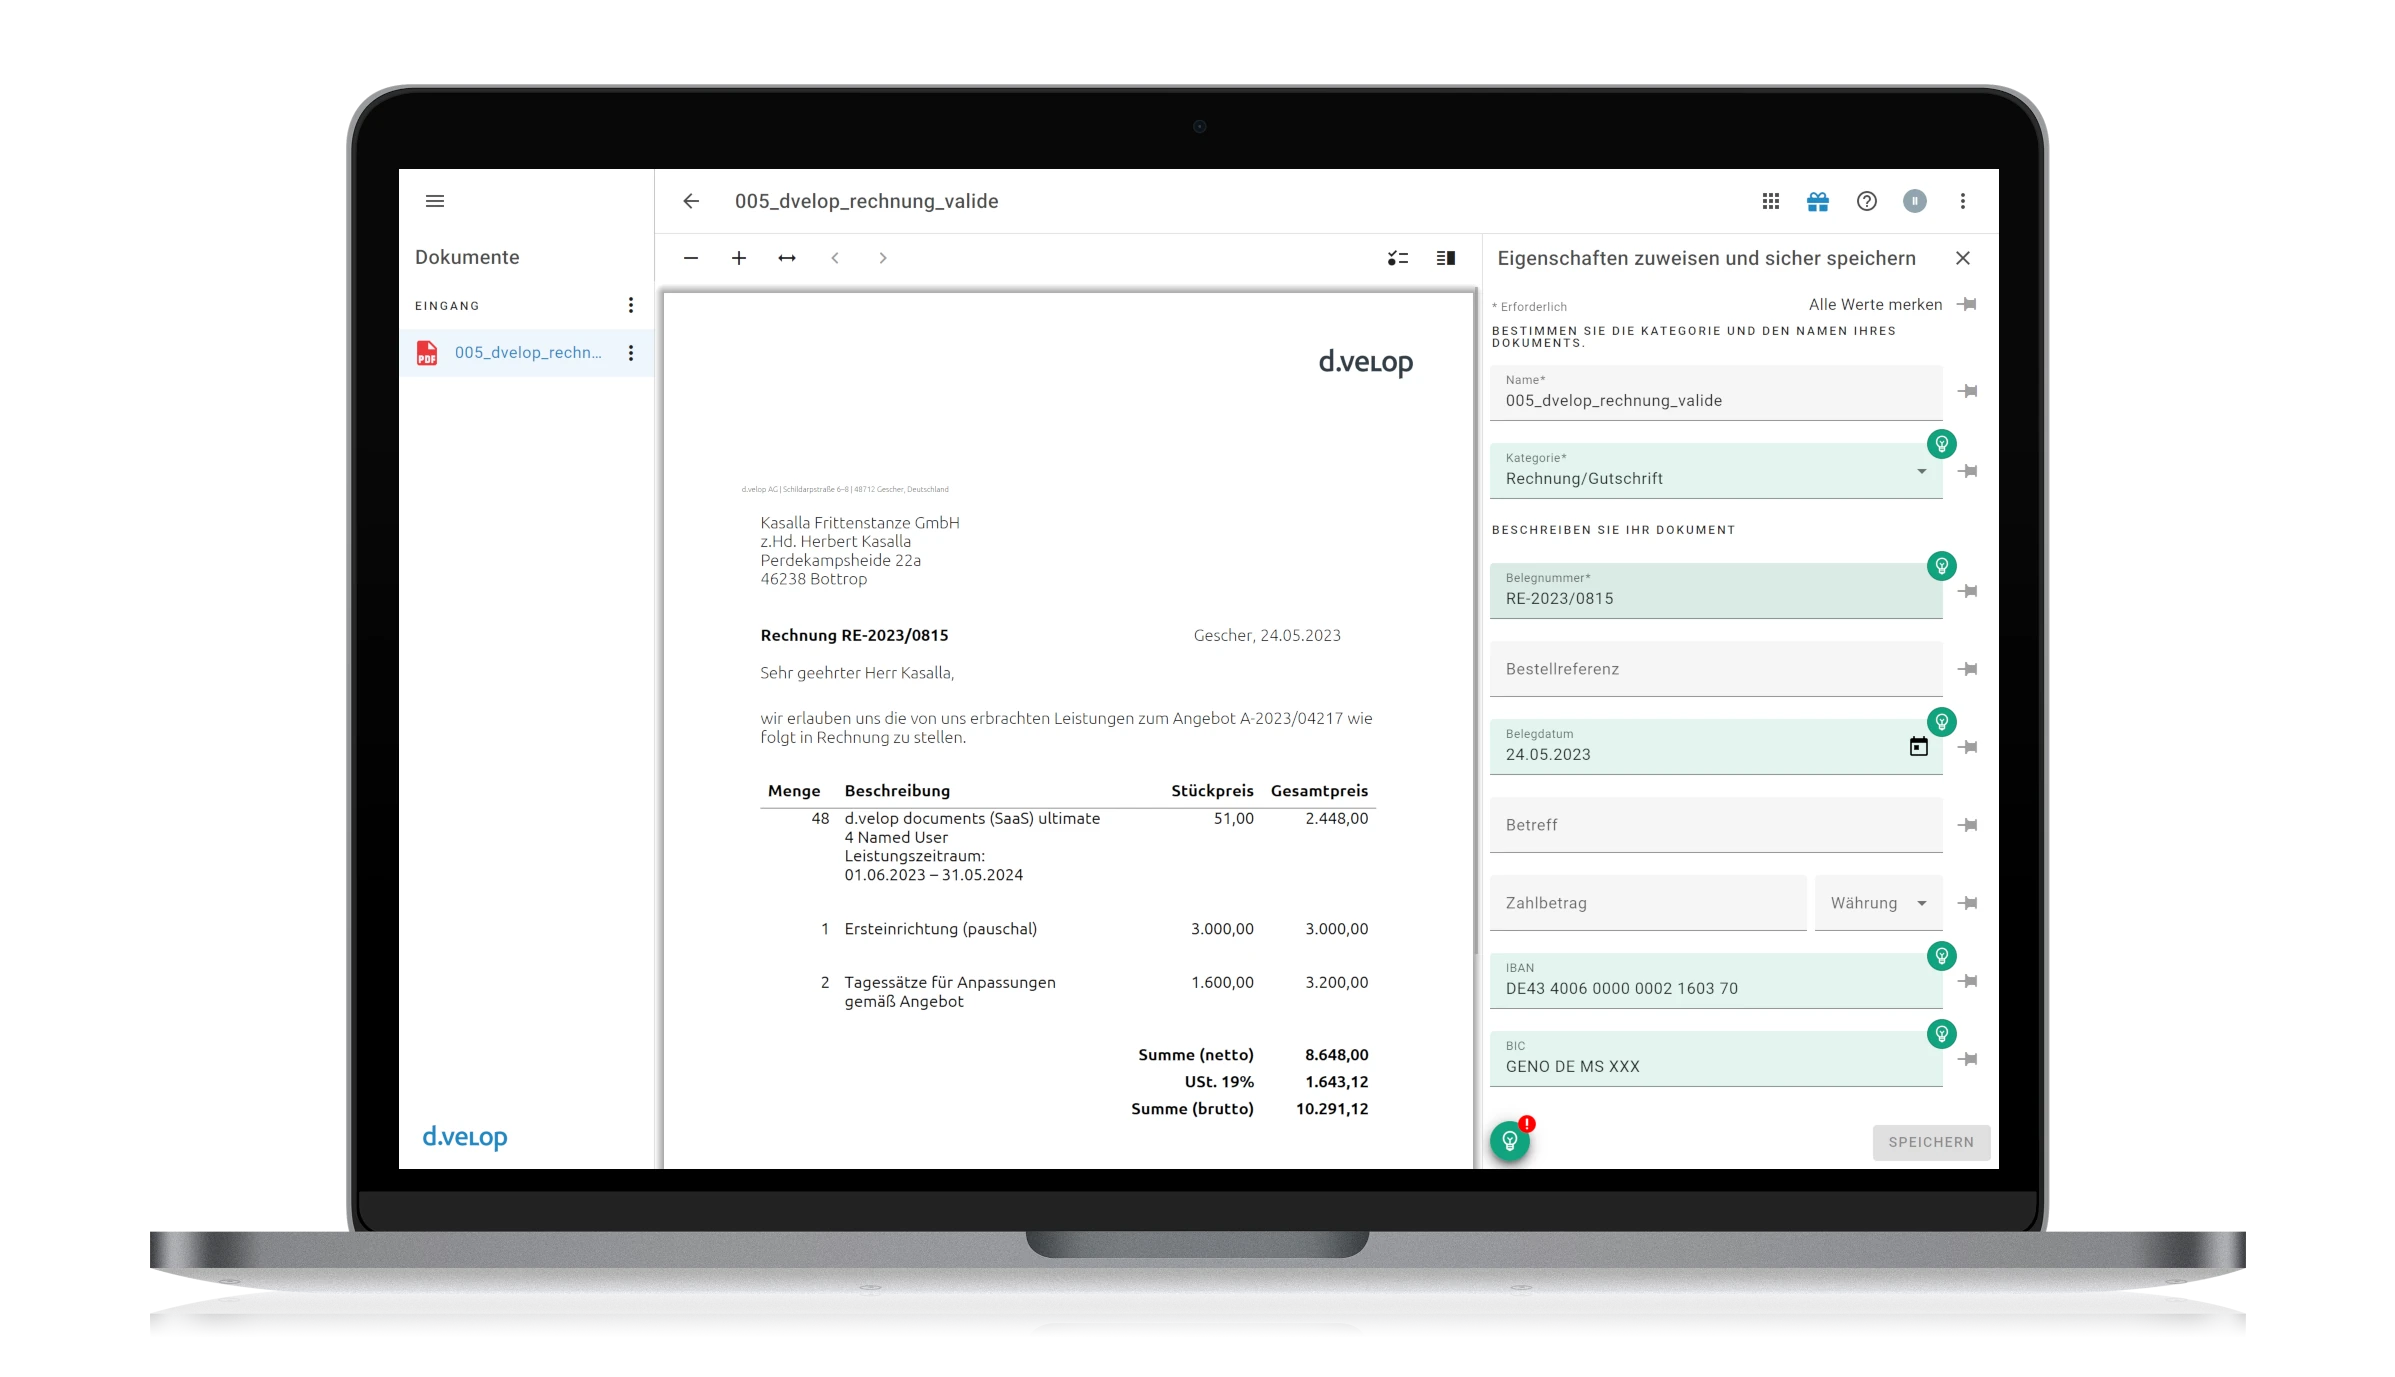Click the back arrow beside document title
This screenshot has width=2395, height=1377.
pos(691,201)
